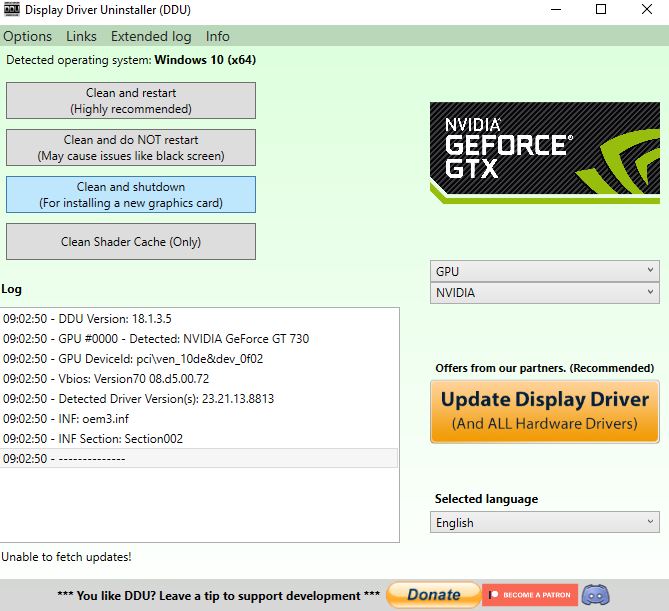Open the Extended log menu
This screenshot has width=669, height=611.
tap(151, 36)
